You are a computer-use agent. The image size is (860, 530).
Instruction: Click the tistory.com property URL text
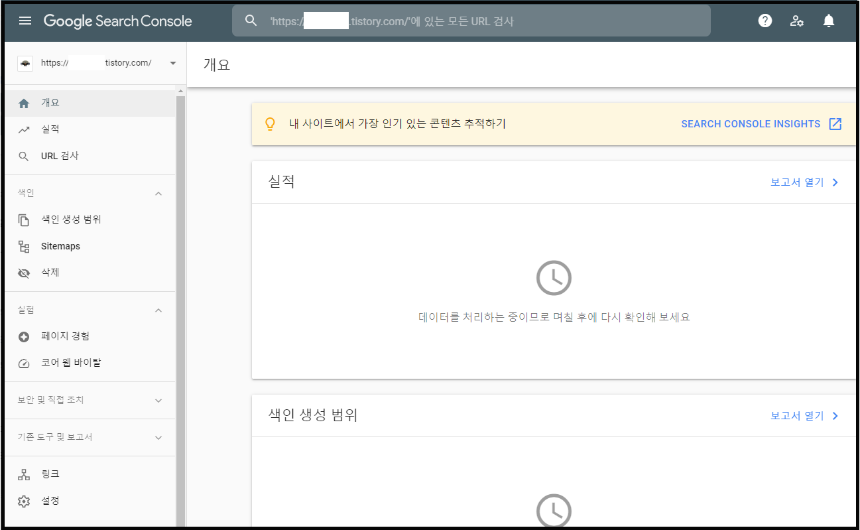96,63
